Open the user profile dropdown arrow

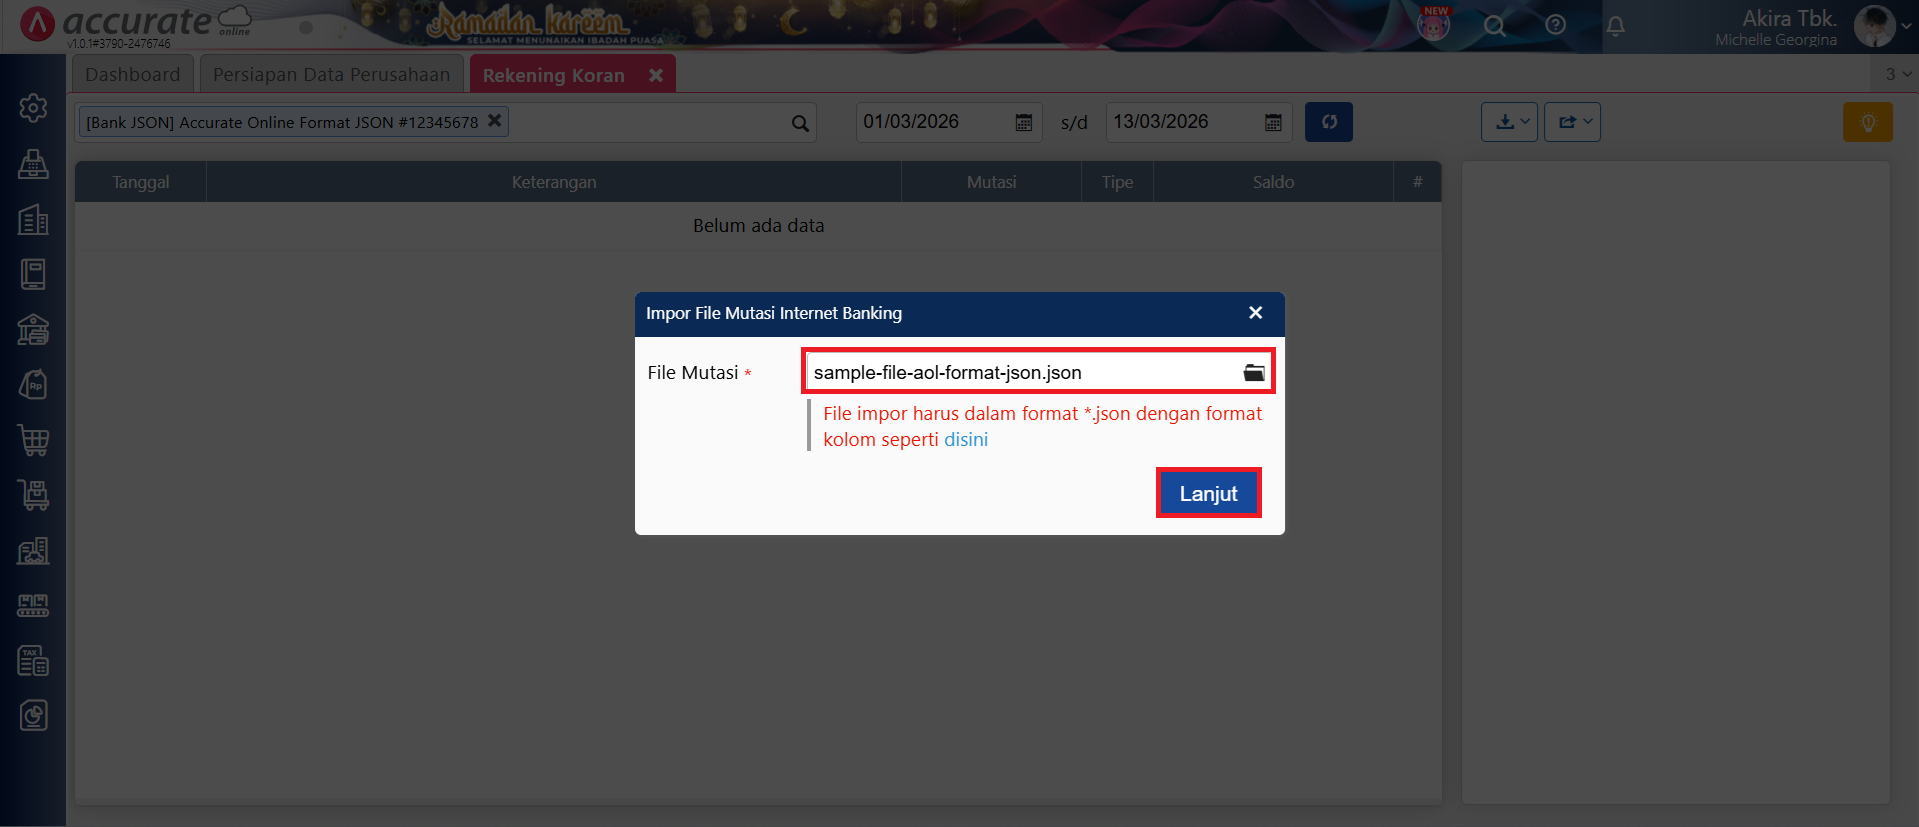pyautogui.click(x=1906, y=27)
